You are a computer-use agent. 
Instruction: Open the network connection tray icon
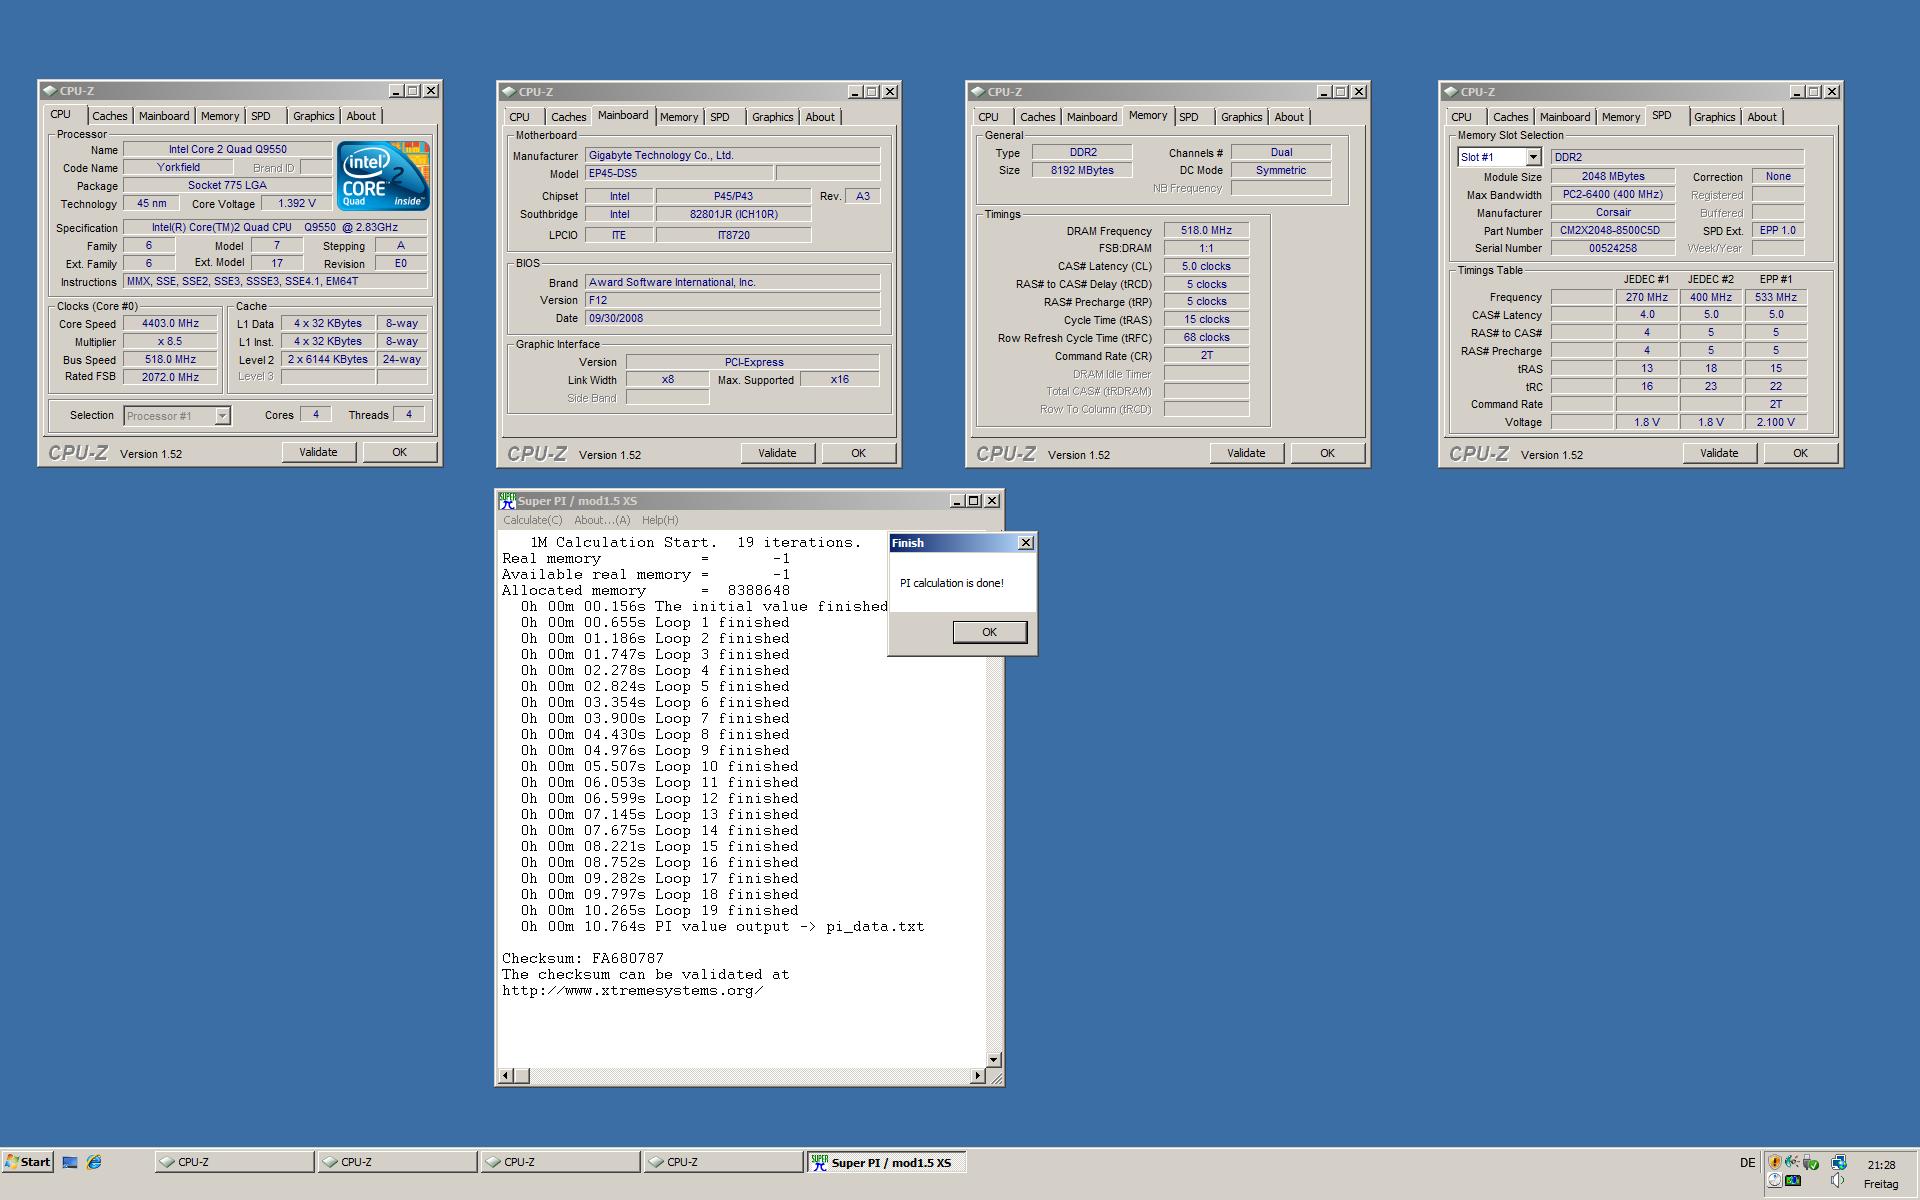[x=1839, y=1162]
